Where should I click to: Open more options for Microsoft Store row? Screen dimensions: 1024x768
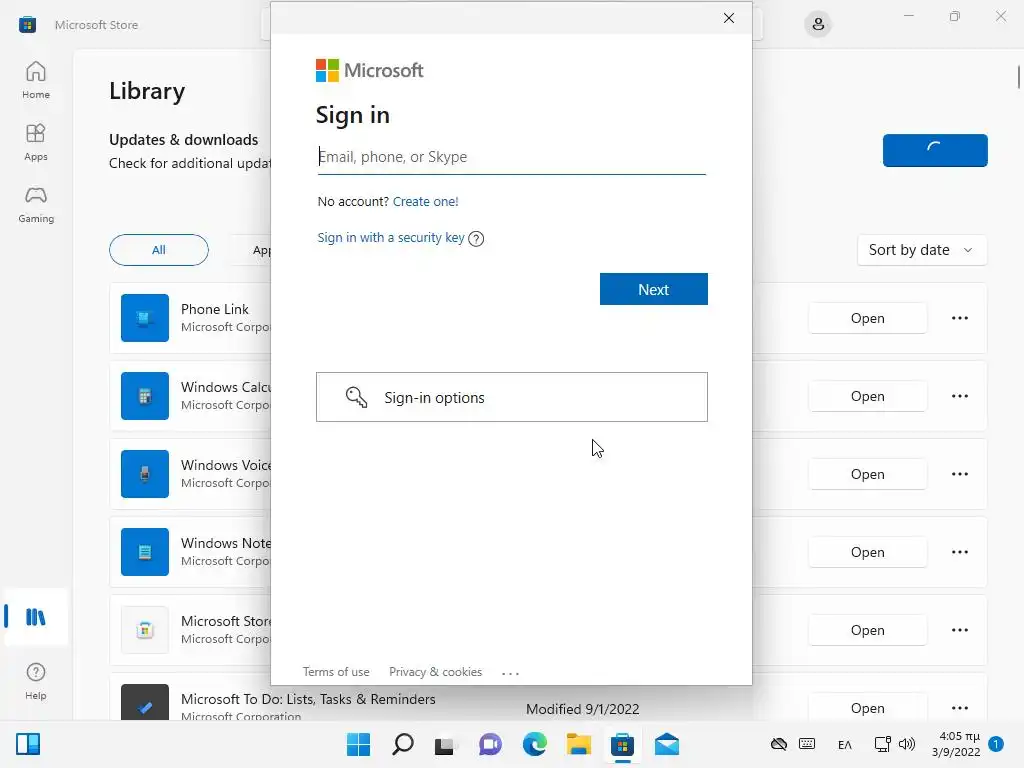959,630
